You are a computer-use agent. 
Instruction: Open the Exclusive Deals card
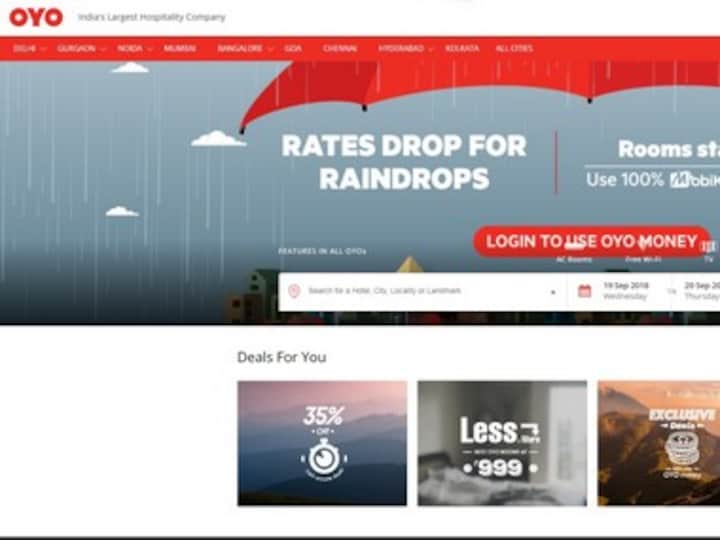click(x=659, y=443)
